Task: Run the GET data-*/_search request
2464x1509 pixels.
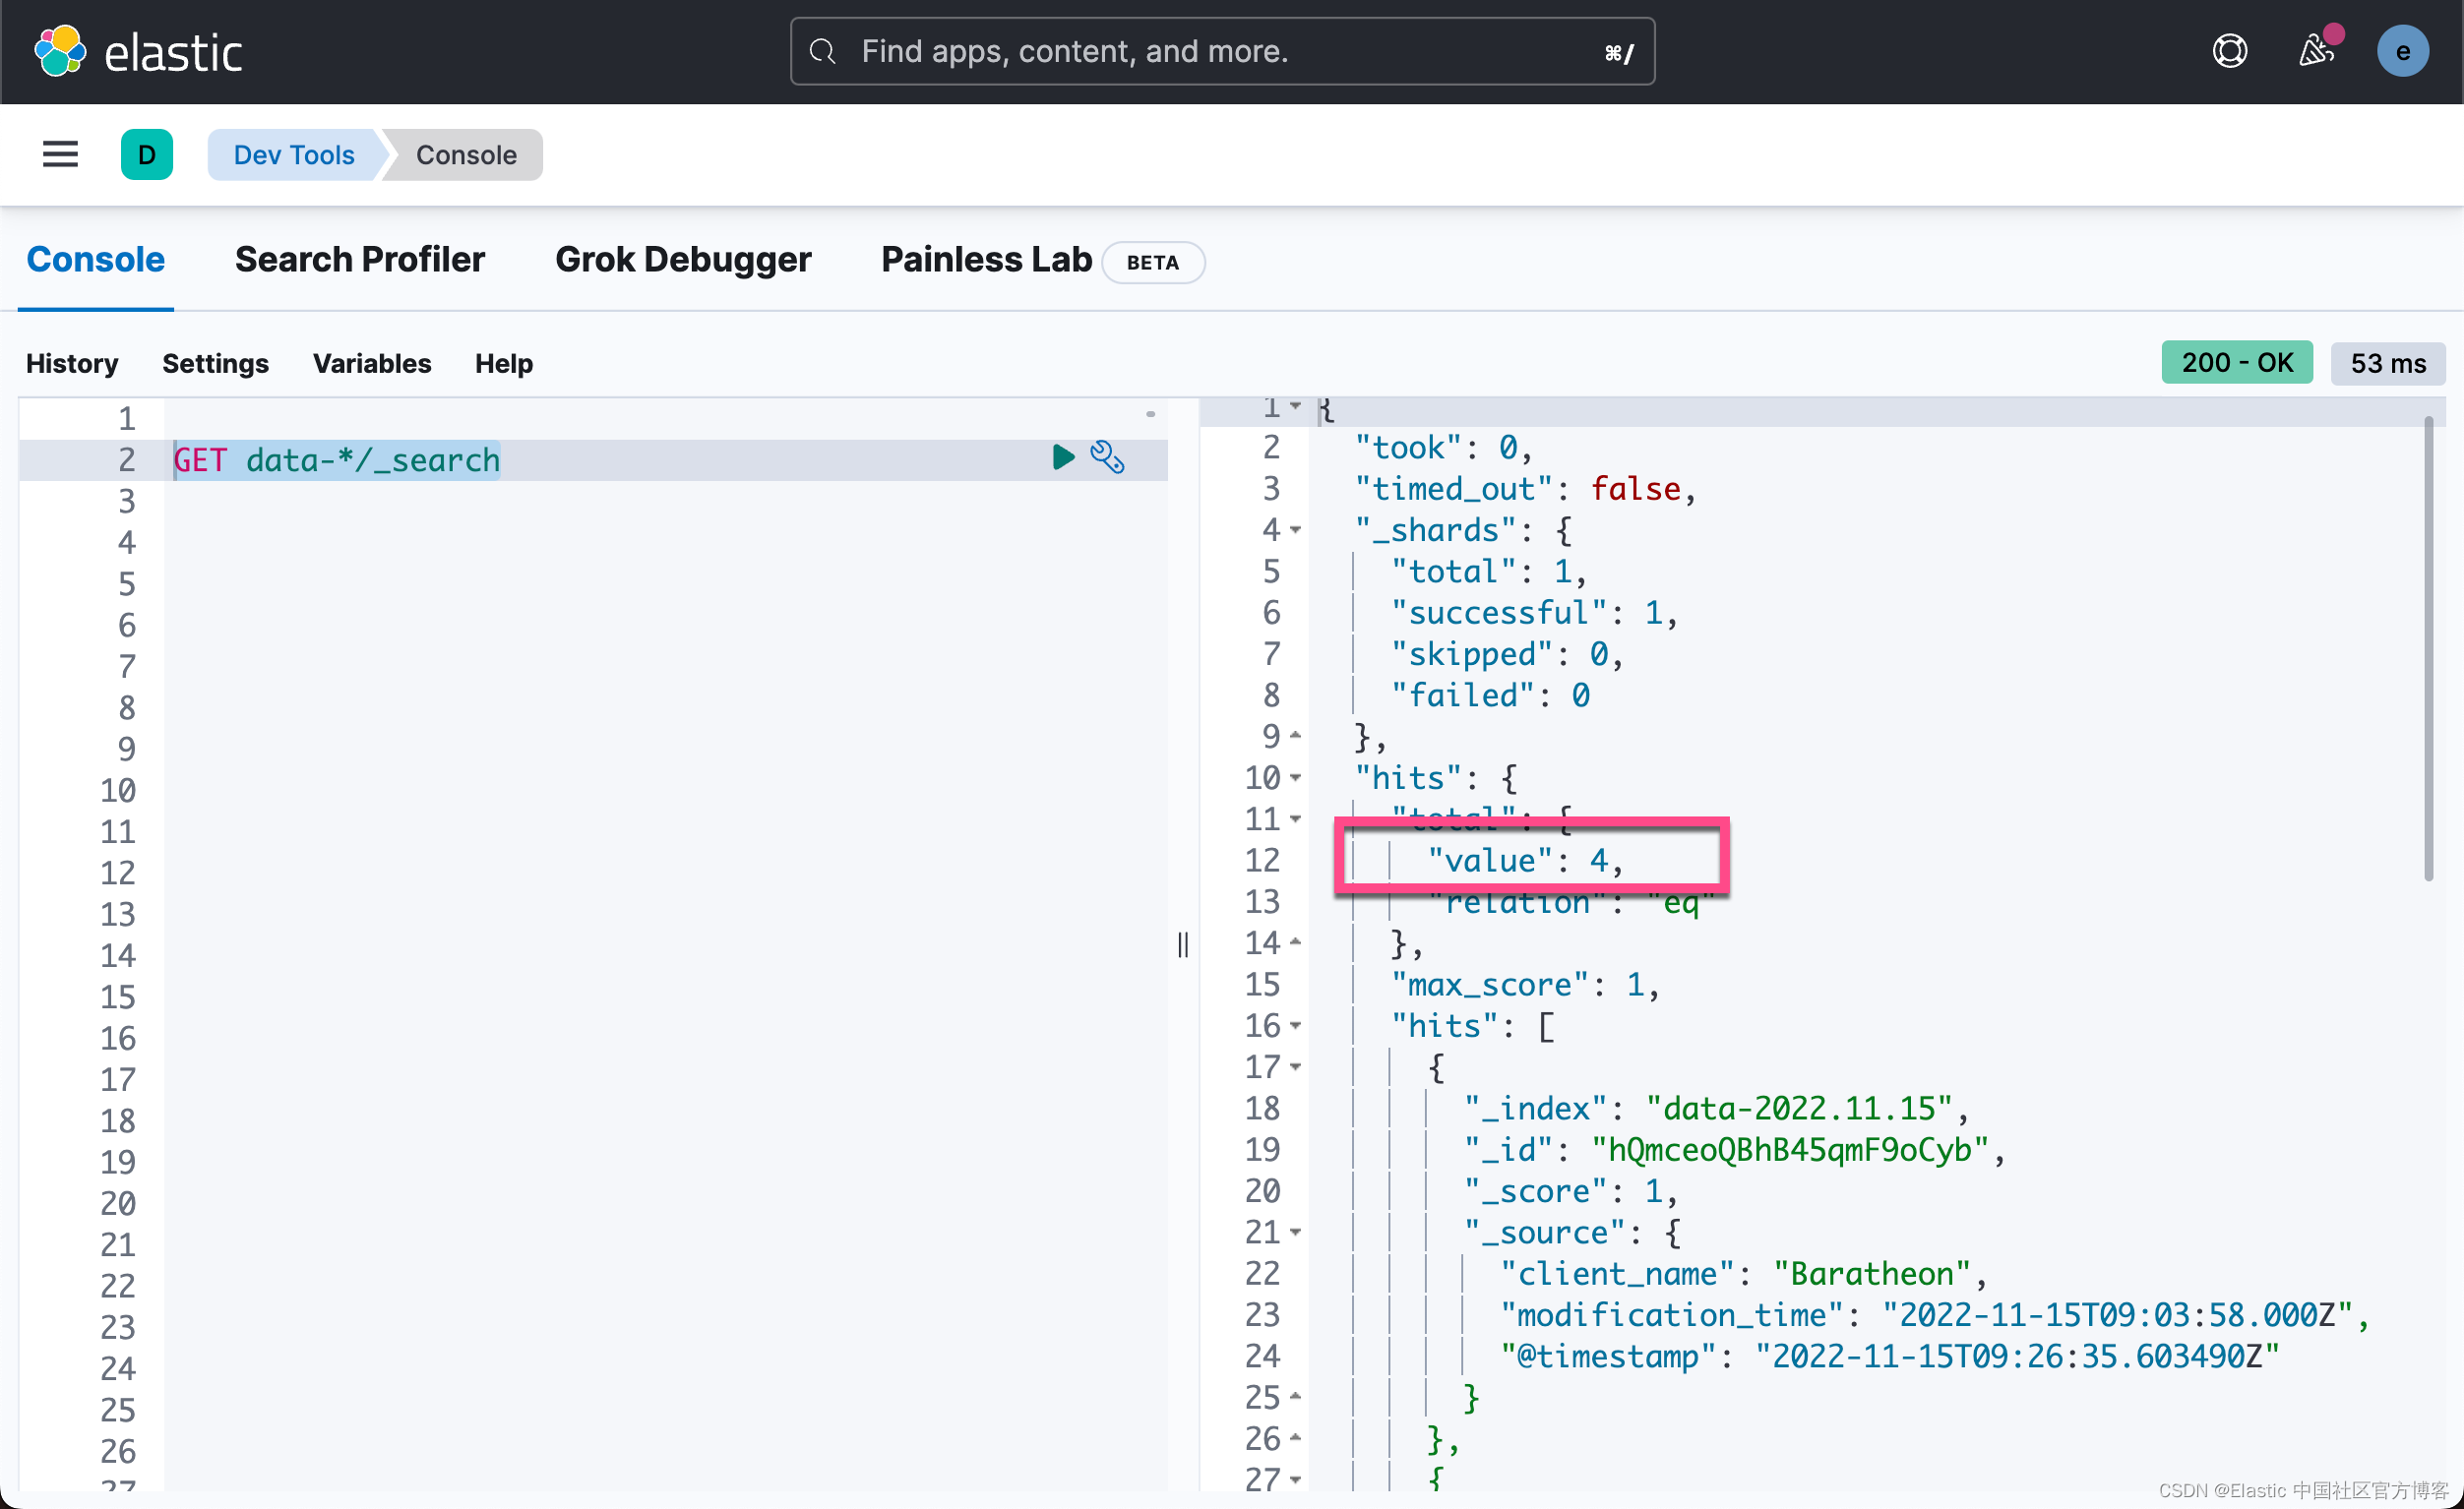Action: 1063,458
